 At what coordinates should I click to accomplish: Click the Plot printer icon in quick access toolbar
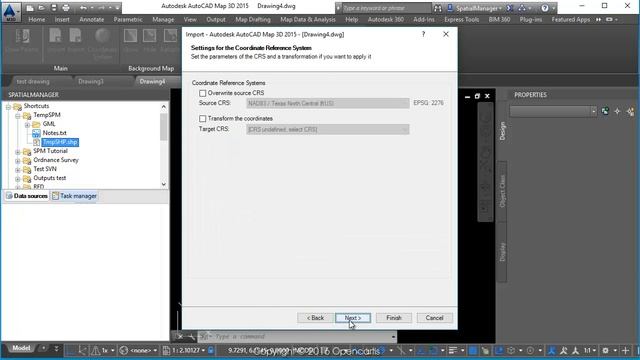(x=66, y=8)
